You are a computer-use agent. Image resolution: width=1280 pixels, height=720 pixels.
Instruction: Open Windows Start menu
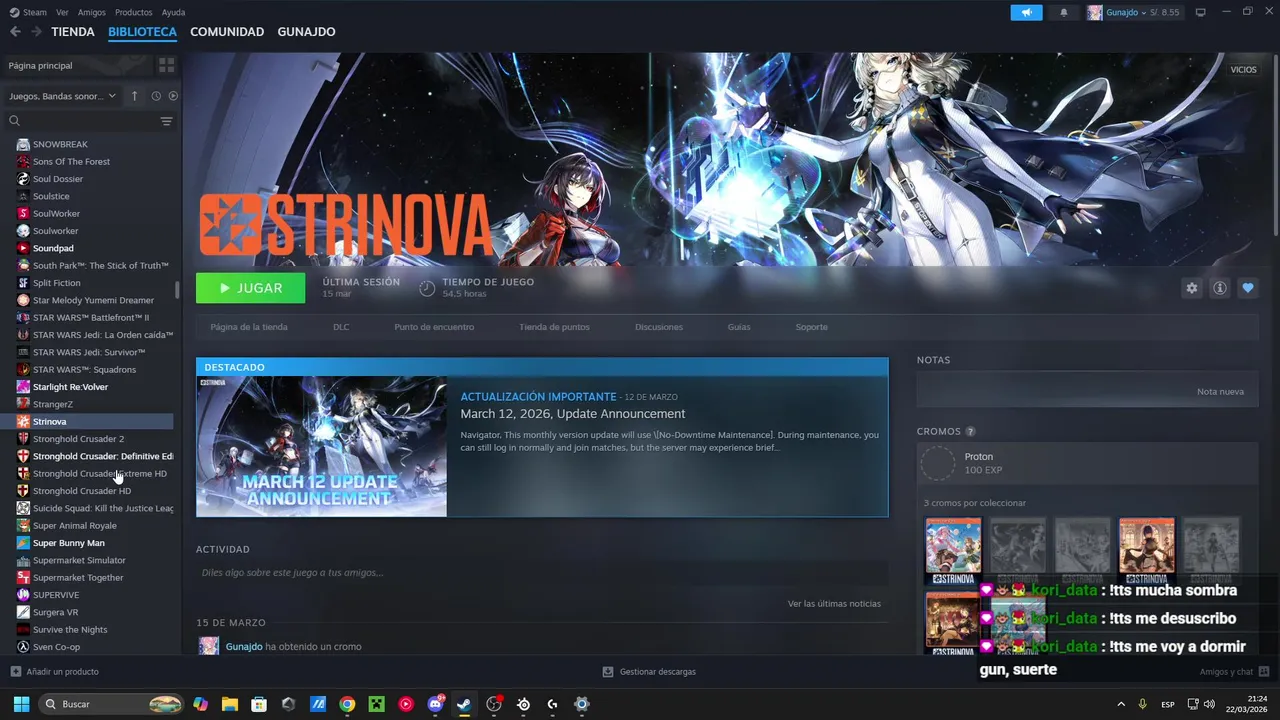(x=21, y=704)
